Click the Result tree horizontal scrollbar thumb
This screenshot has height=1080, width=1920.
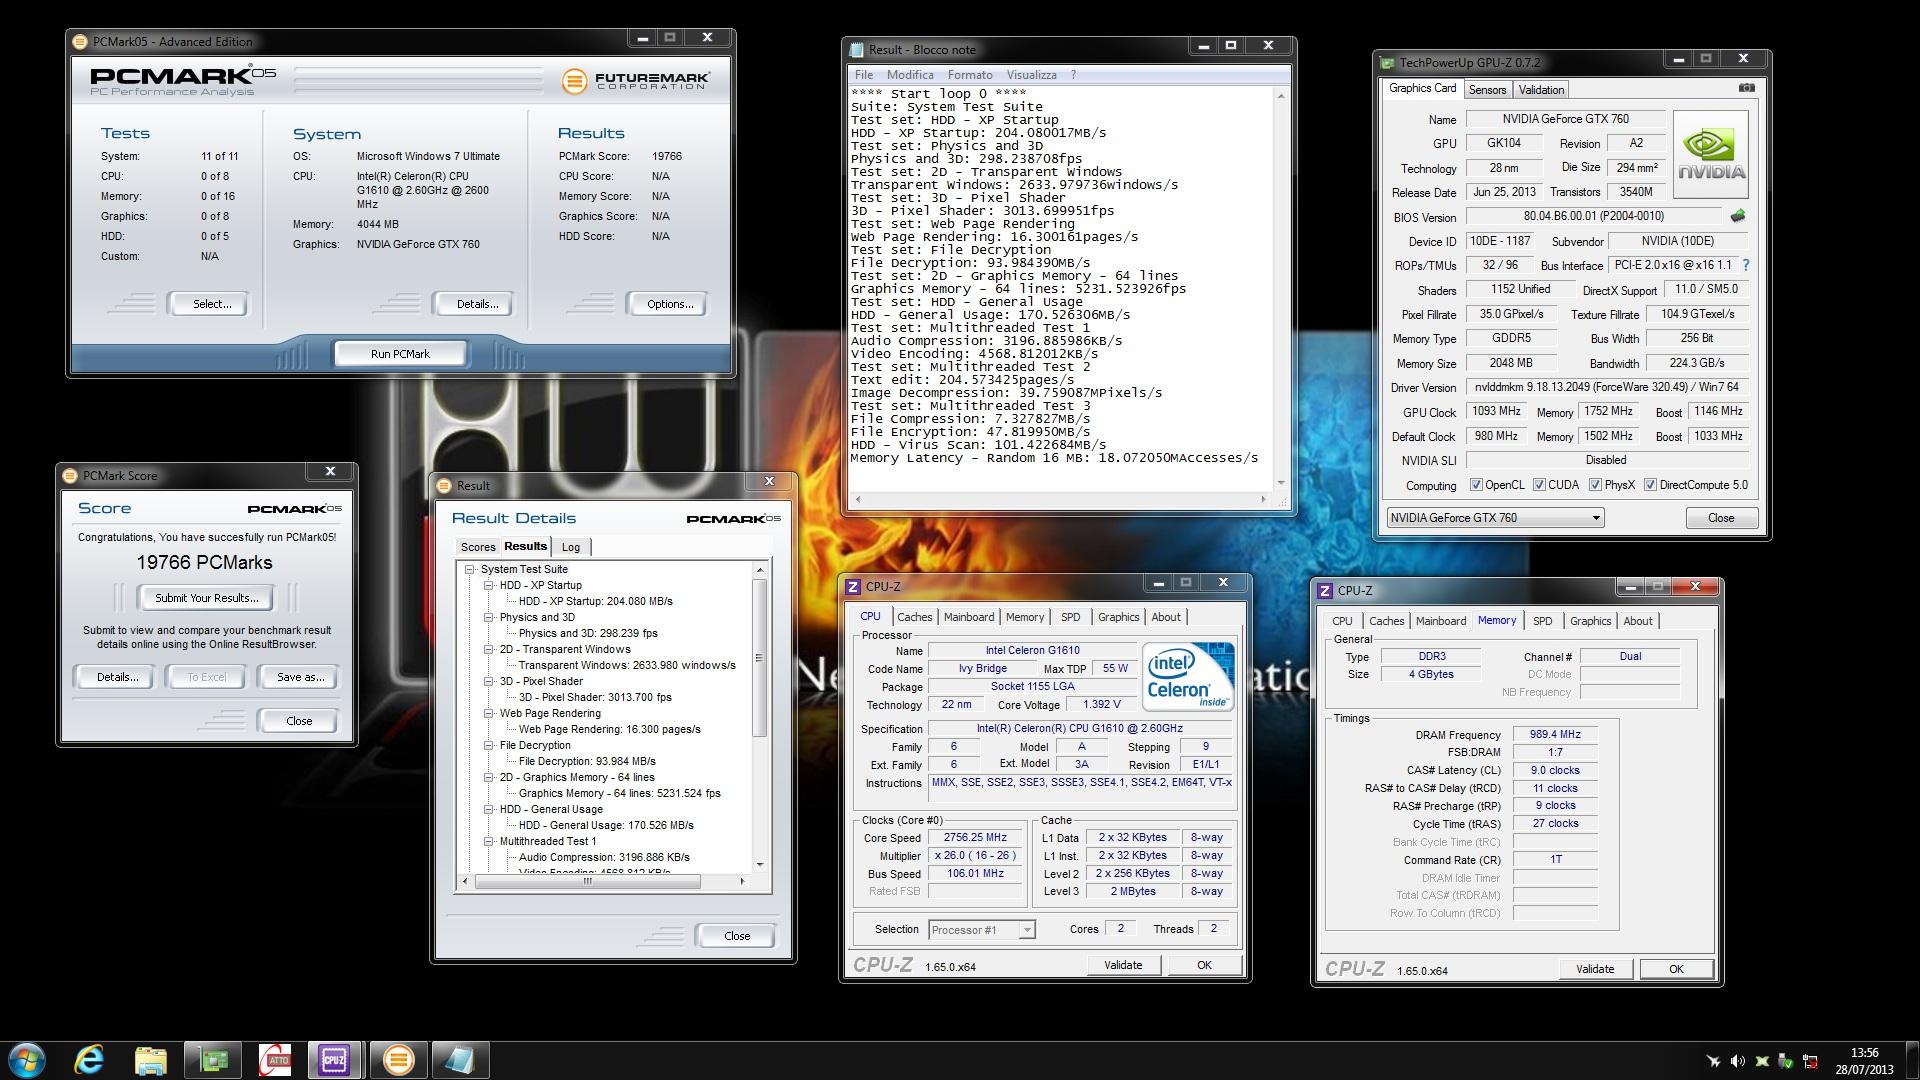[587, 881]
